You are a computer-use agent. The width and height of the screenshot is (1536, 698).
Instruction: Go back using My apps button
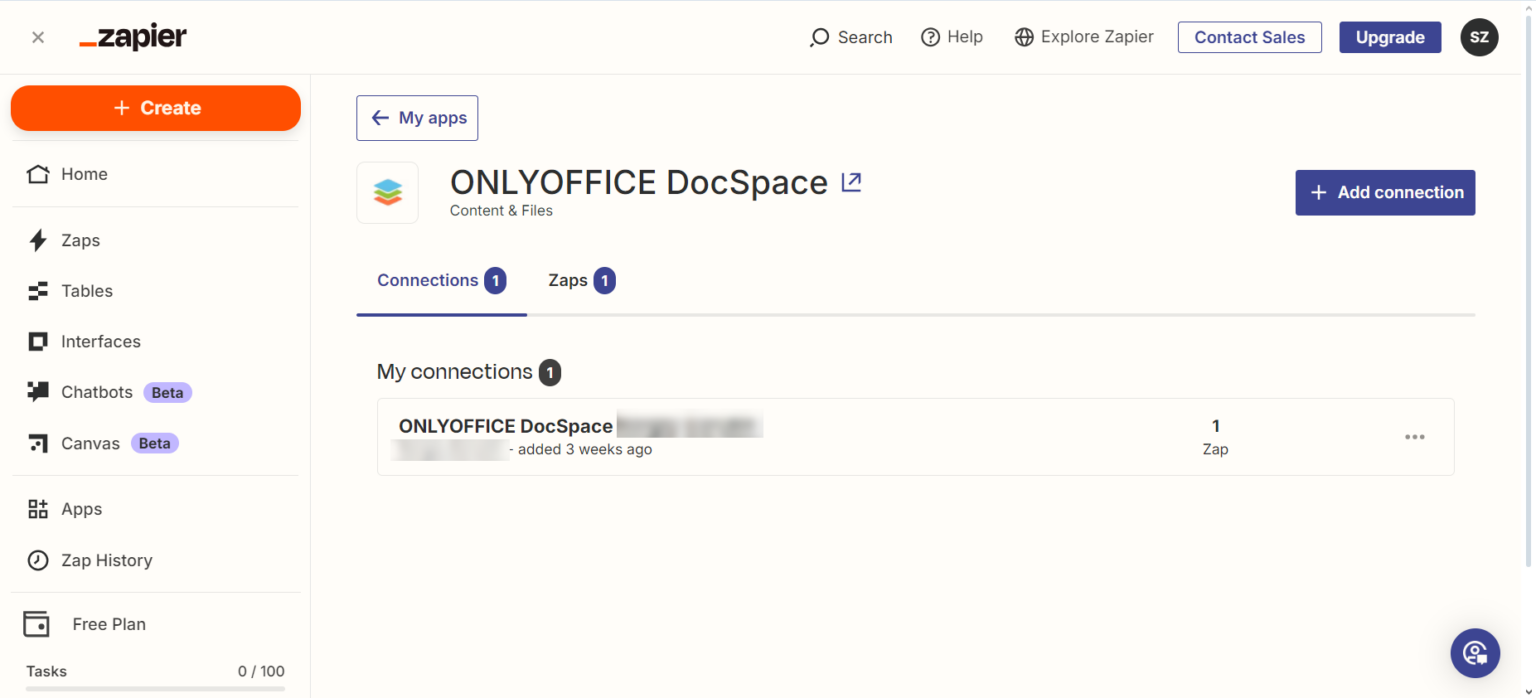click(417, 117)
